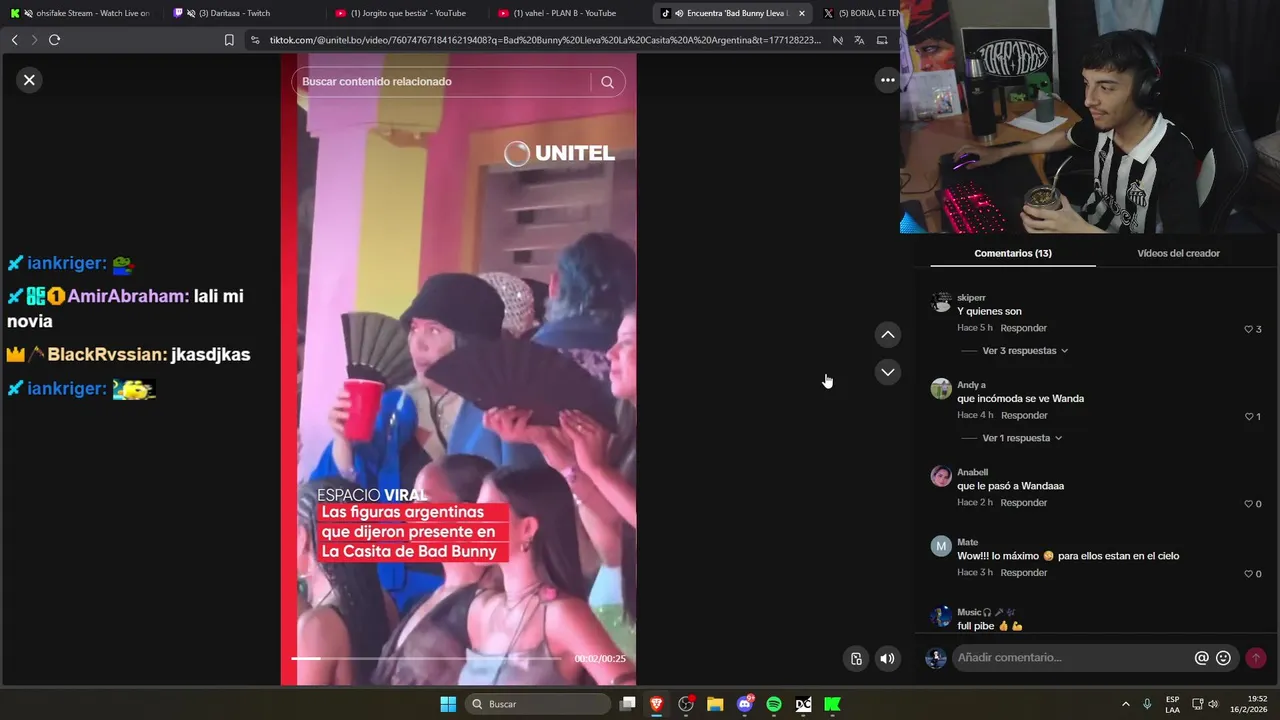This screenshot has height=720, width=1280.
Task: Open clock showing 19:52 16/2/2026
Action: coord(1249,704)
